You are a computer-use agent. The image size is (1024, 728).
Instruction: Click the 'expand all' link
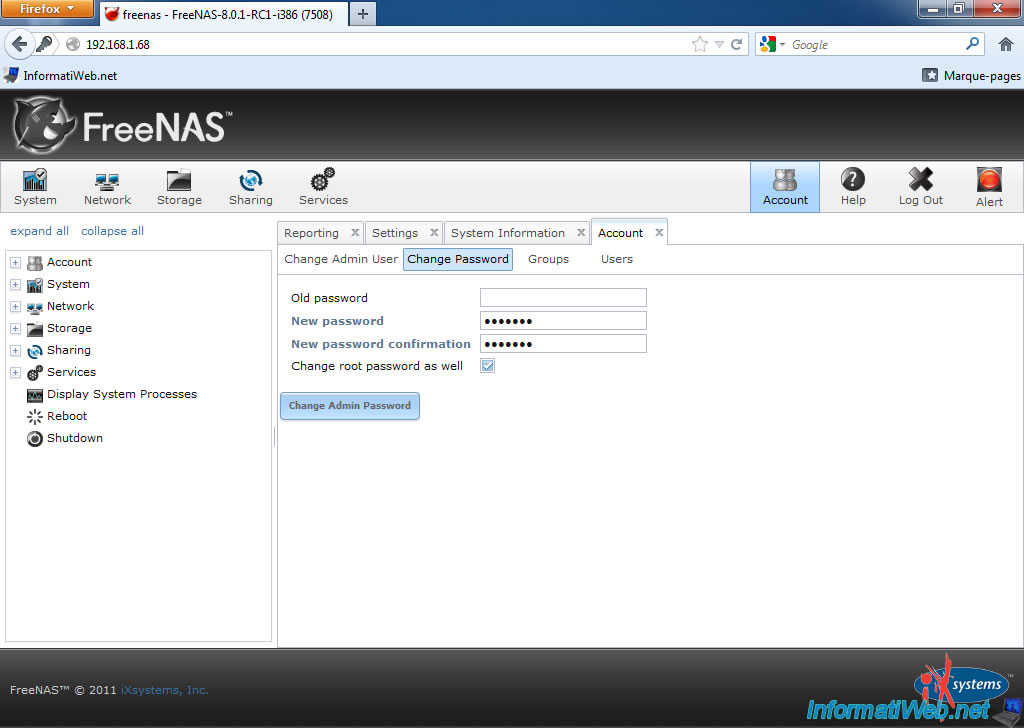click(39, 231)
